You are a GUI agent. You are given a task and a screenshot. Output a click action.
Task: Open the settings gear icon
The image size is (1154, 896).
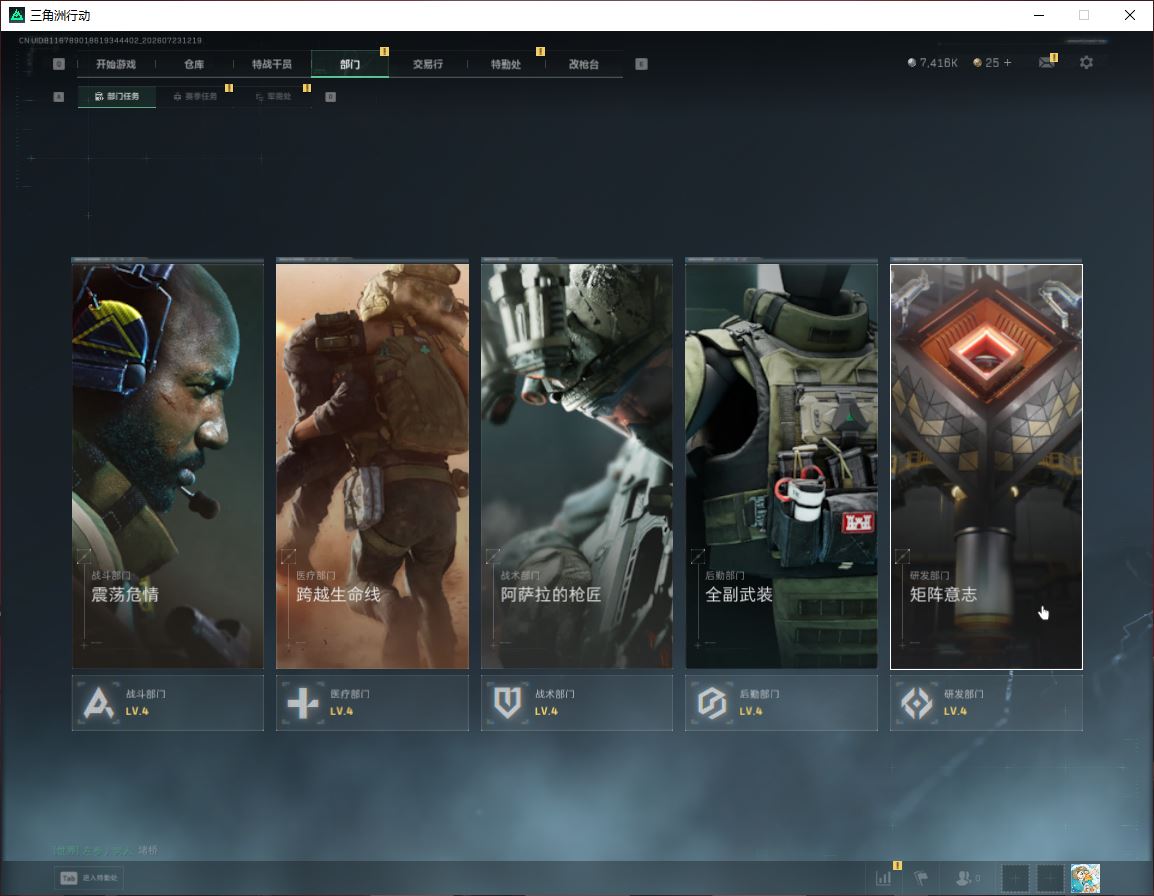(x=1086, y=63)
